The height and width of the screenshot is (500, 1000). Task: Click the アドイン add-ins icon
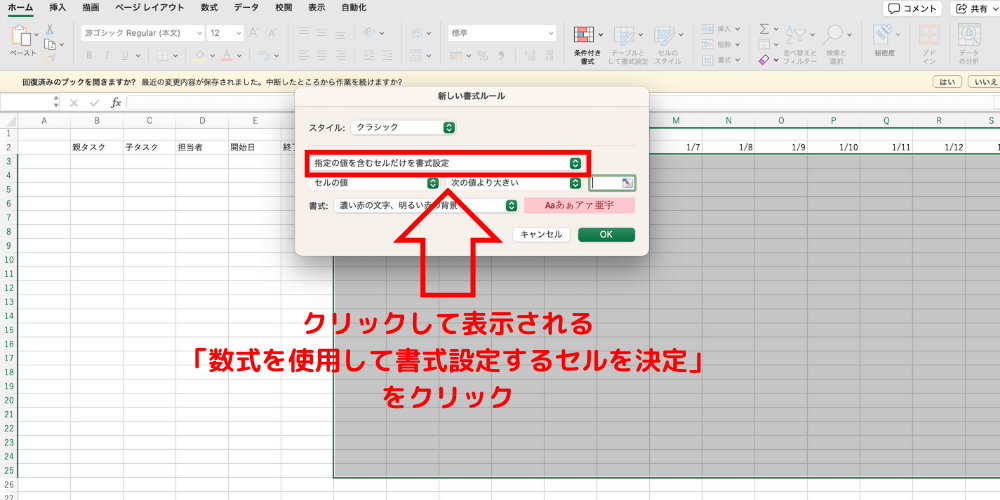[x=929, y=36]
